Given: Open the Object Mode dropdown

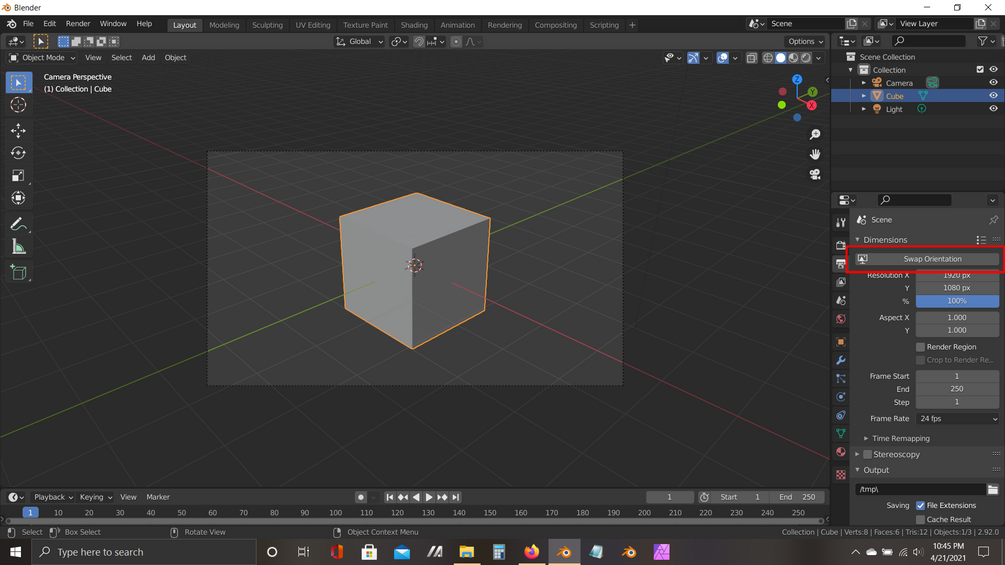Looking at the screenshot, I should (x=42, y=58).
